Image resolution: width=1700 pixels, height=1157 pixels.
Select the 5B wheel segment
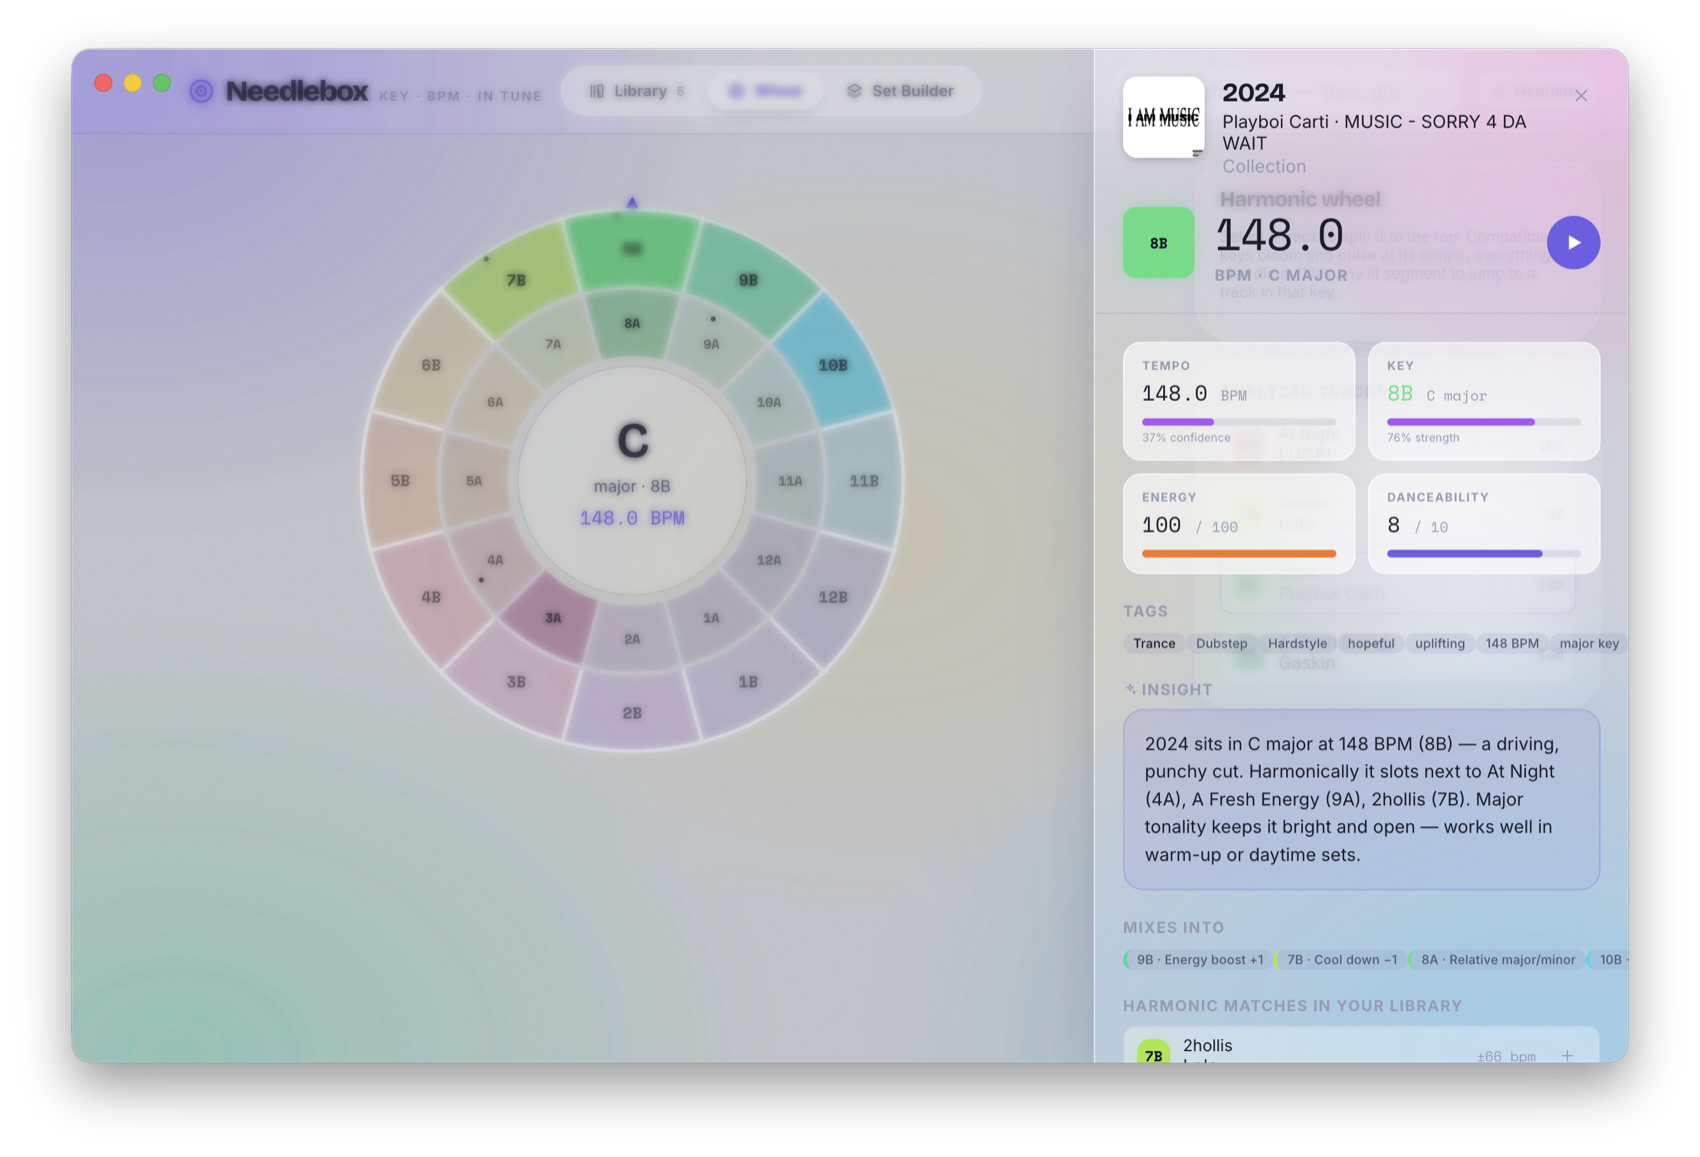point(400,481)
